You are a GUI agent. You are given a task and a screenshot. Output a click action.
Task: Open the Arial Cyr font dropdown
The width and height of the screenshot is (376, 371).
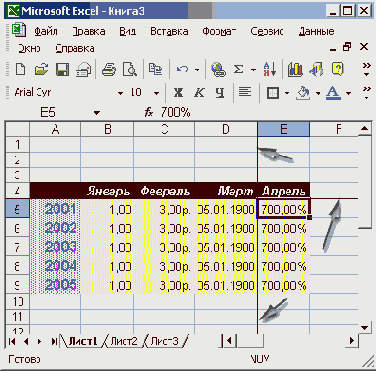click(x=120, y=93)
